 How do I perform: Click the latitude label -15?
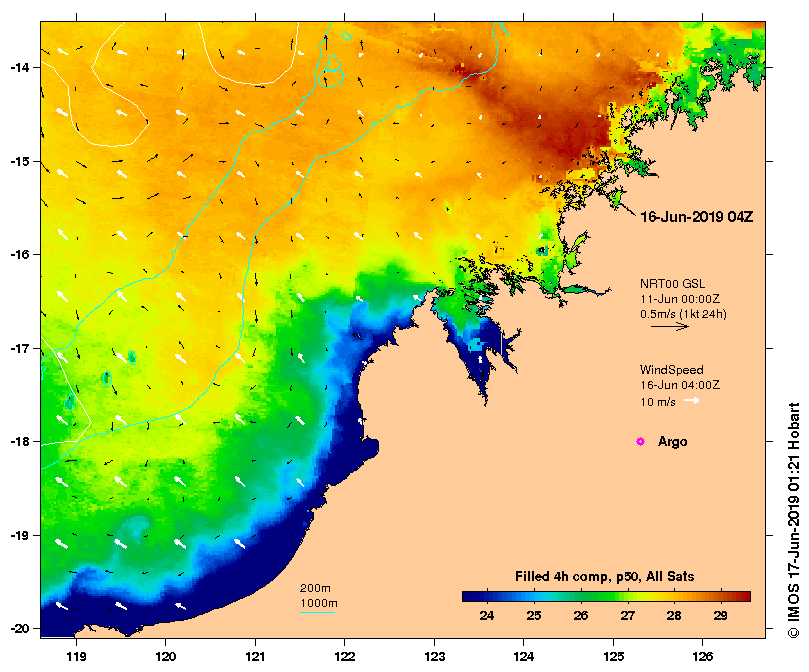19,161
